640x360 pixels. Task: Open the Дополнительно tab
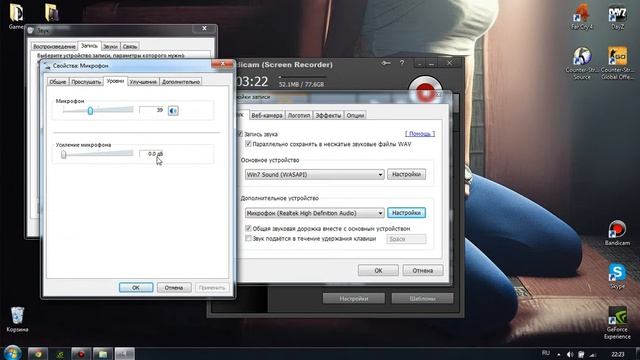[x=180, y=82]
